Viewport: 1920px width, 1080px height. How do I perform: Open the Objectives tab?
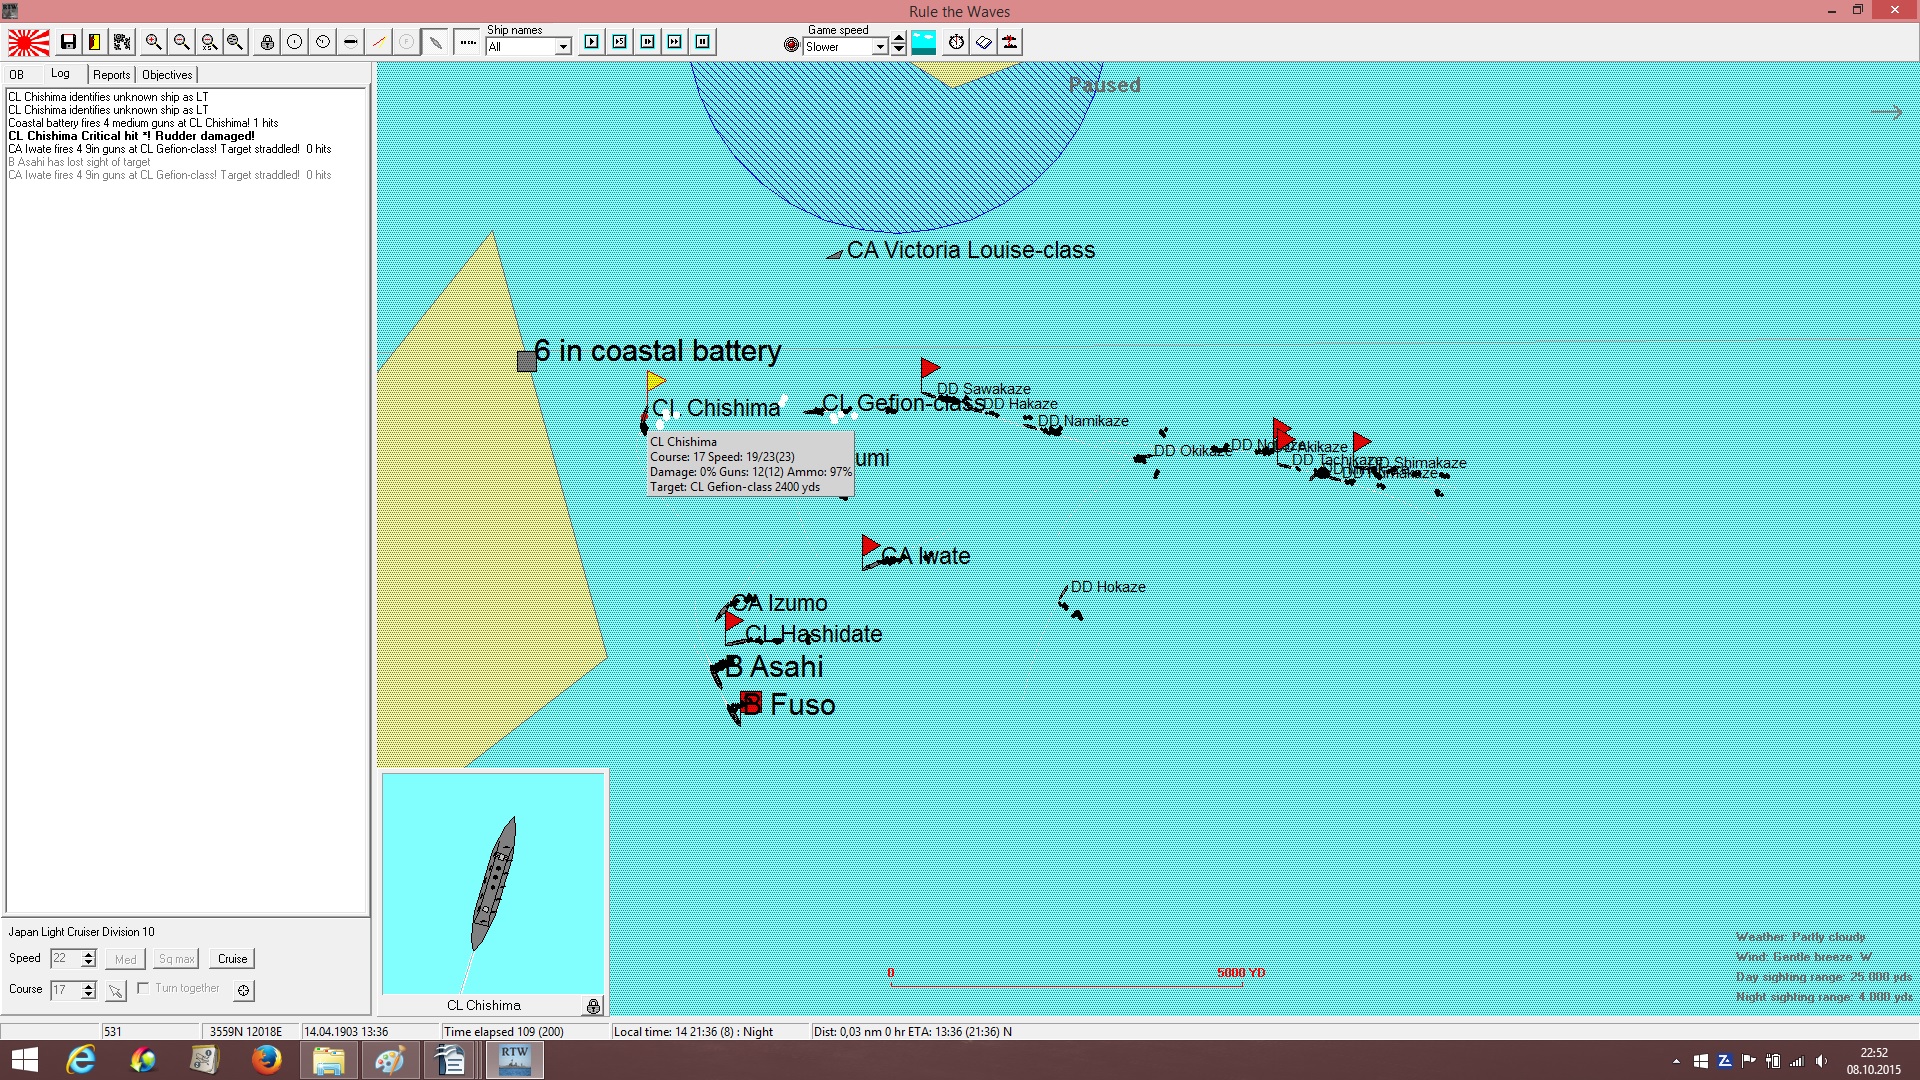167,75
